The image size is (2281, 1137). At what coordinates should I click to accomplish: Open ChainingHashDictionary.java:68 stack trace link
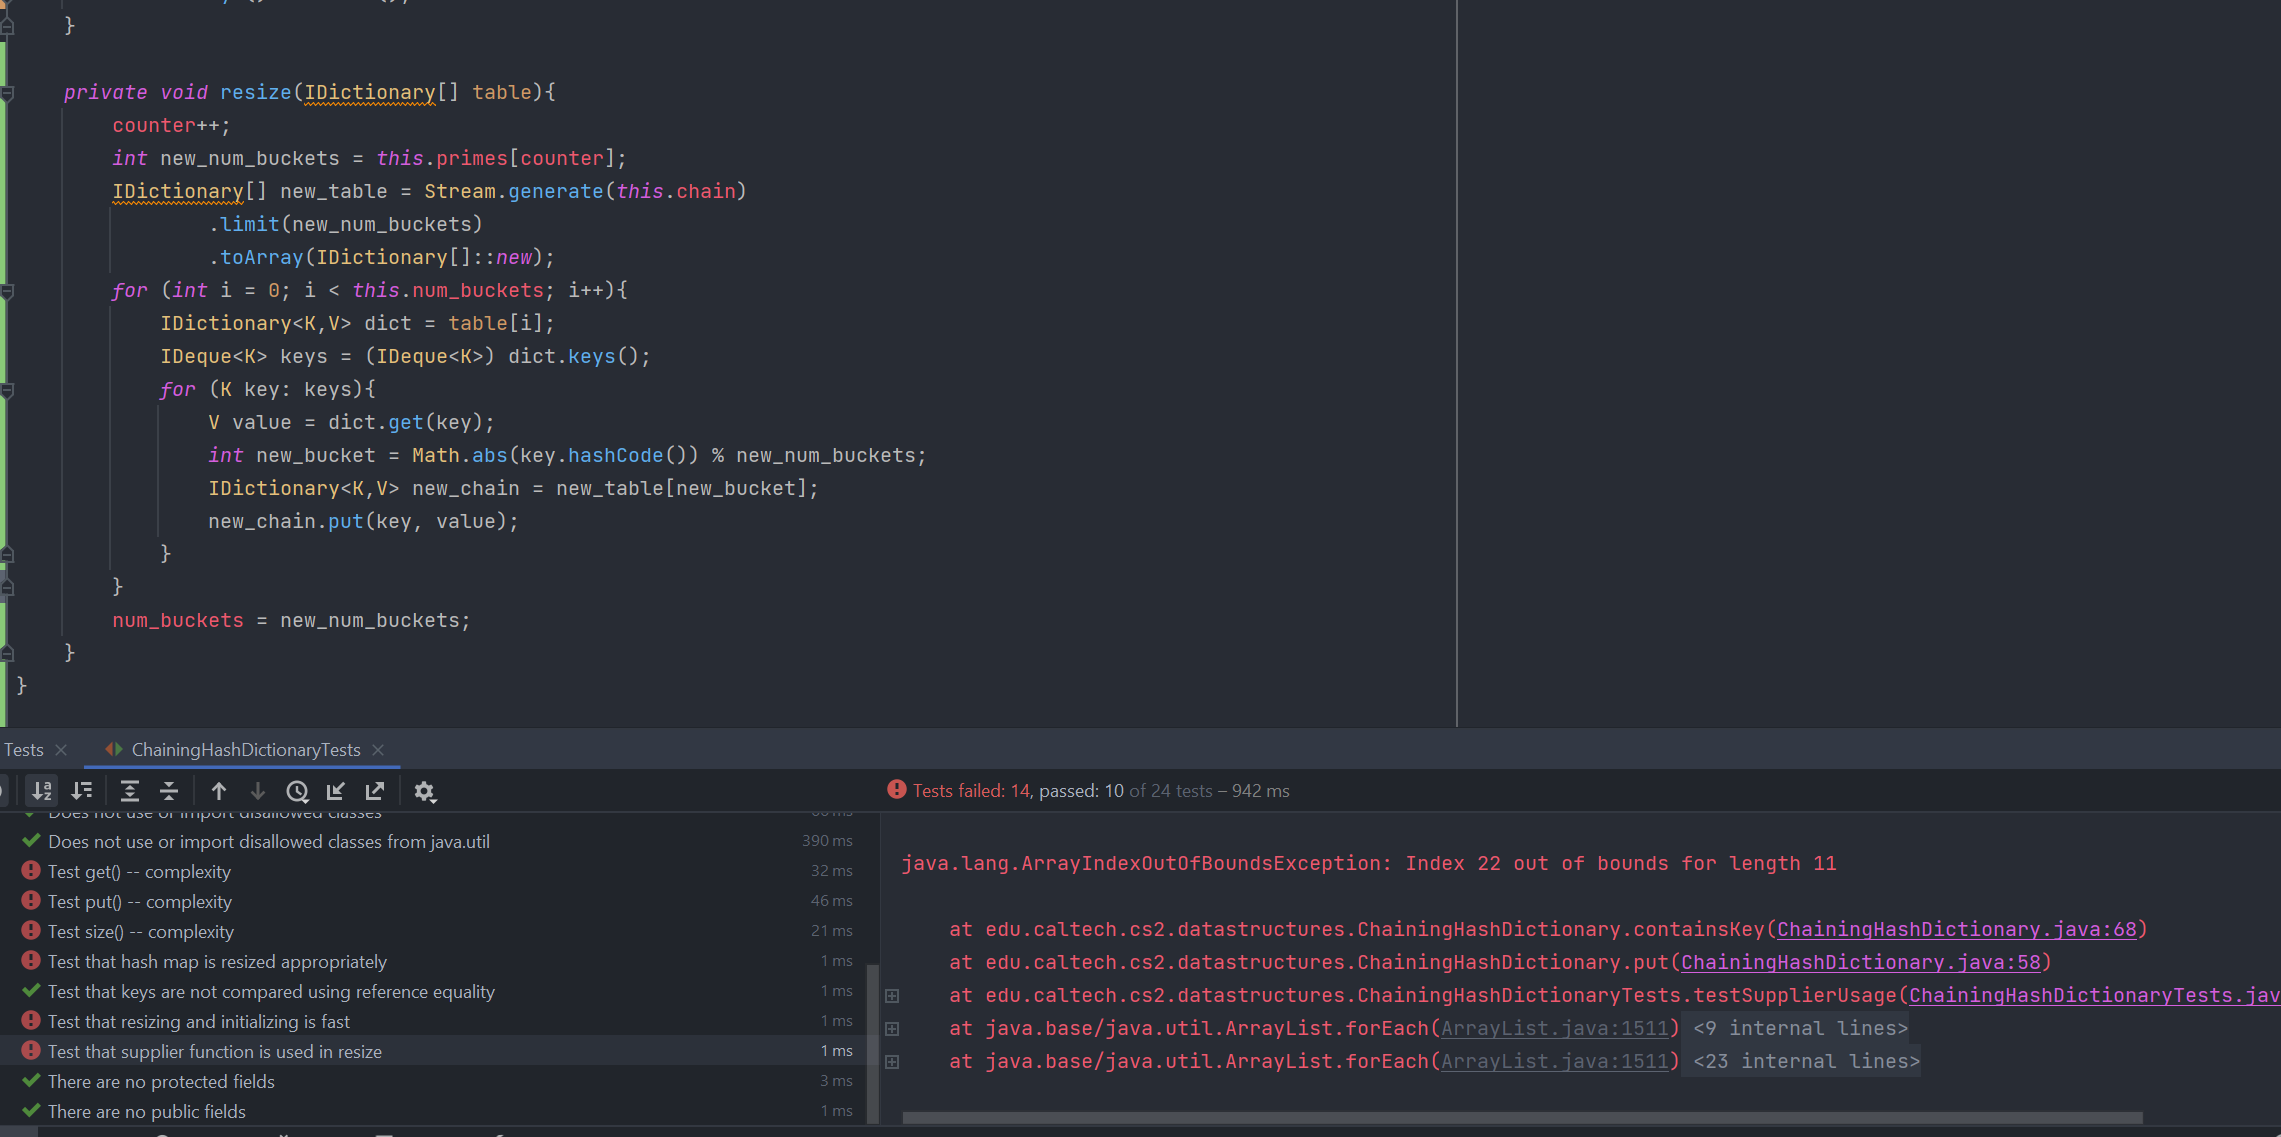[x=1956, y=929]
